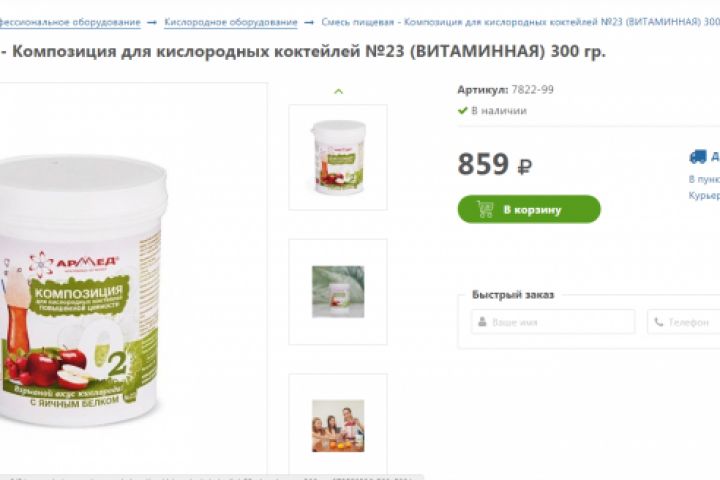Image resolution: width=720 pixels, height=480 pixels.
Task: Click the Артикул 7822-99 product code
Action: (x=506, y=90)
